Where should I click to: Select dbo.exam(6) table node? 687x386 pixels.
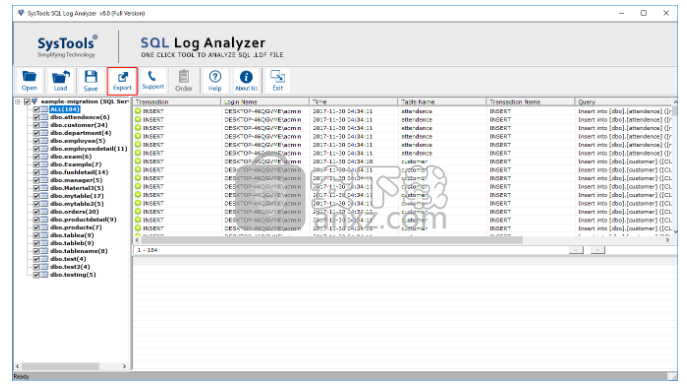pyautogui.click(x=71, y=156)
